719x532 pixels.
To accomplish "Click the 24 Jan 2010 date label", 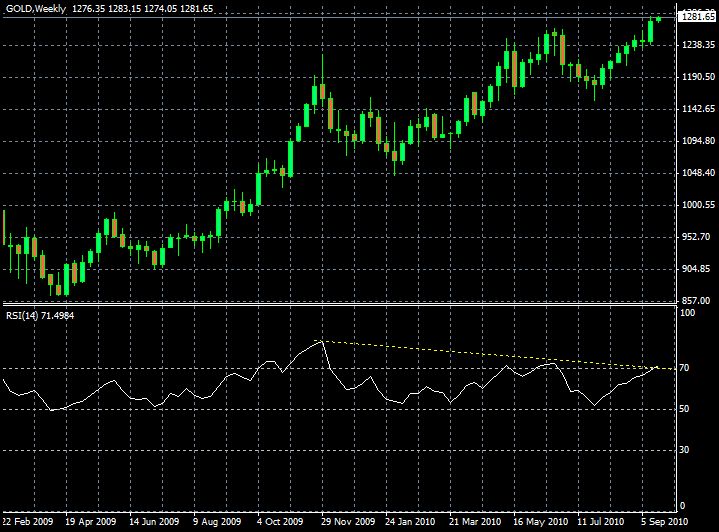I will coord(410,522).
